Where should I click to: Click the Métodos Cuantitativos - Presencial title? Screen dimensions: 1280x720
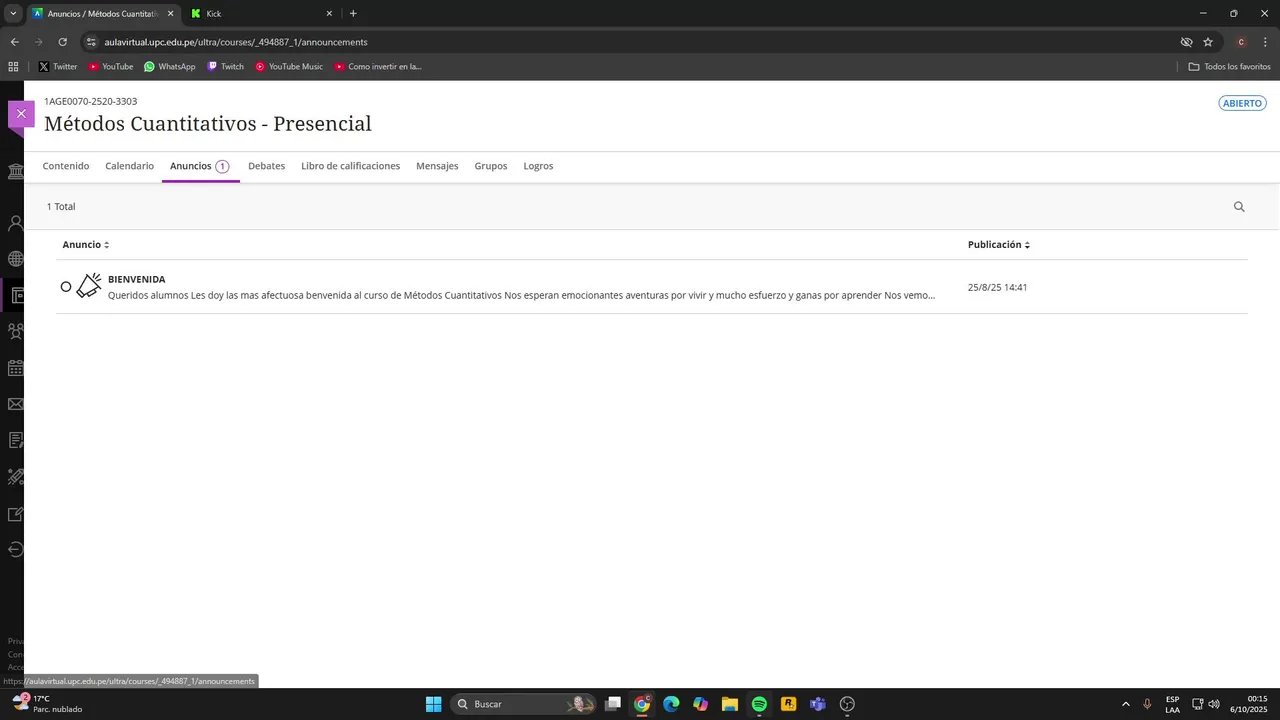(x=208, y=124)
